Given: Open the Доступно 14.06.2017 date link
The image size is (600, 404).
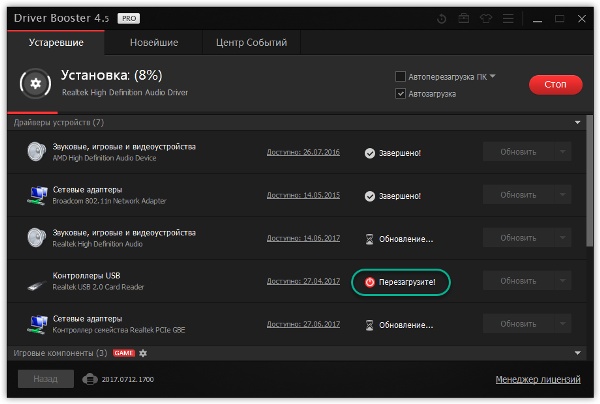Looking at the screenshot, I should (x=303, y=238).
